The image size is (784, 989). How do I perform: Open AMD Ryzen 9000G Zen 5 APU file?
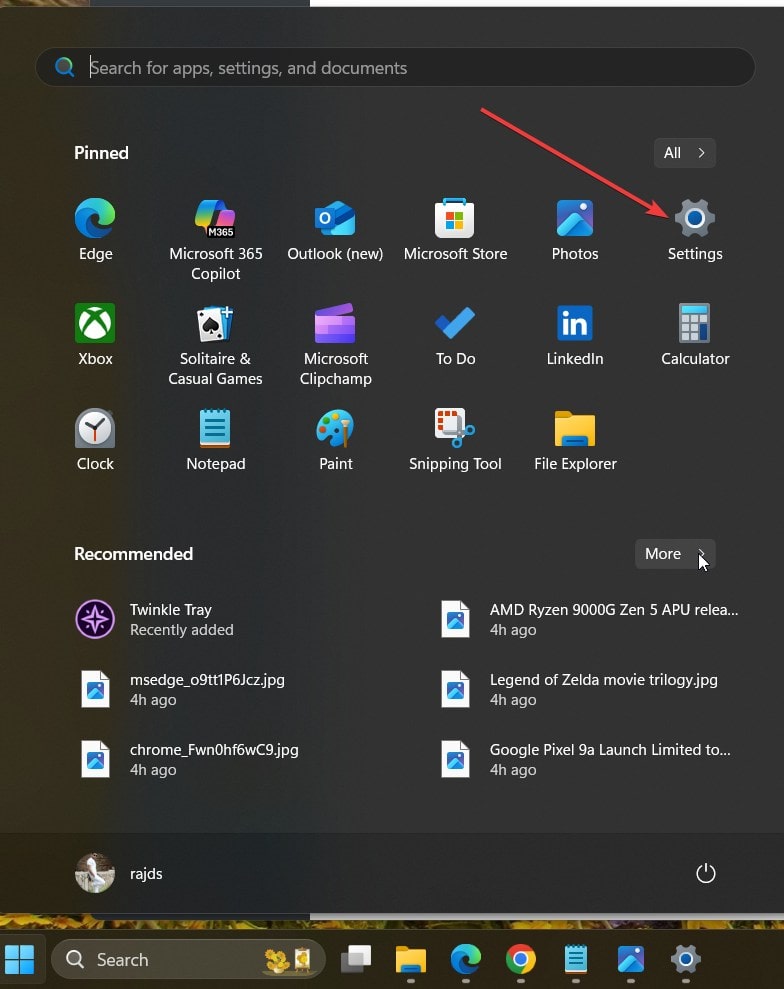click(x=590, y=619)
